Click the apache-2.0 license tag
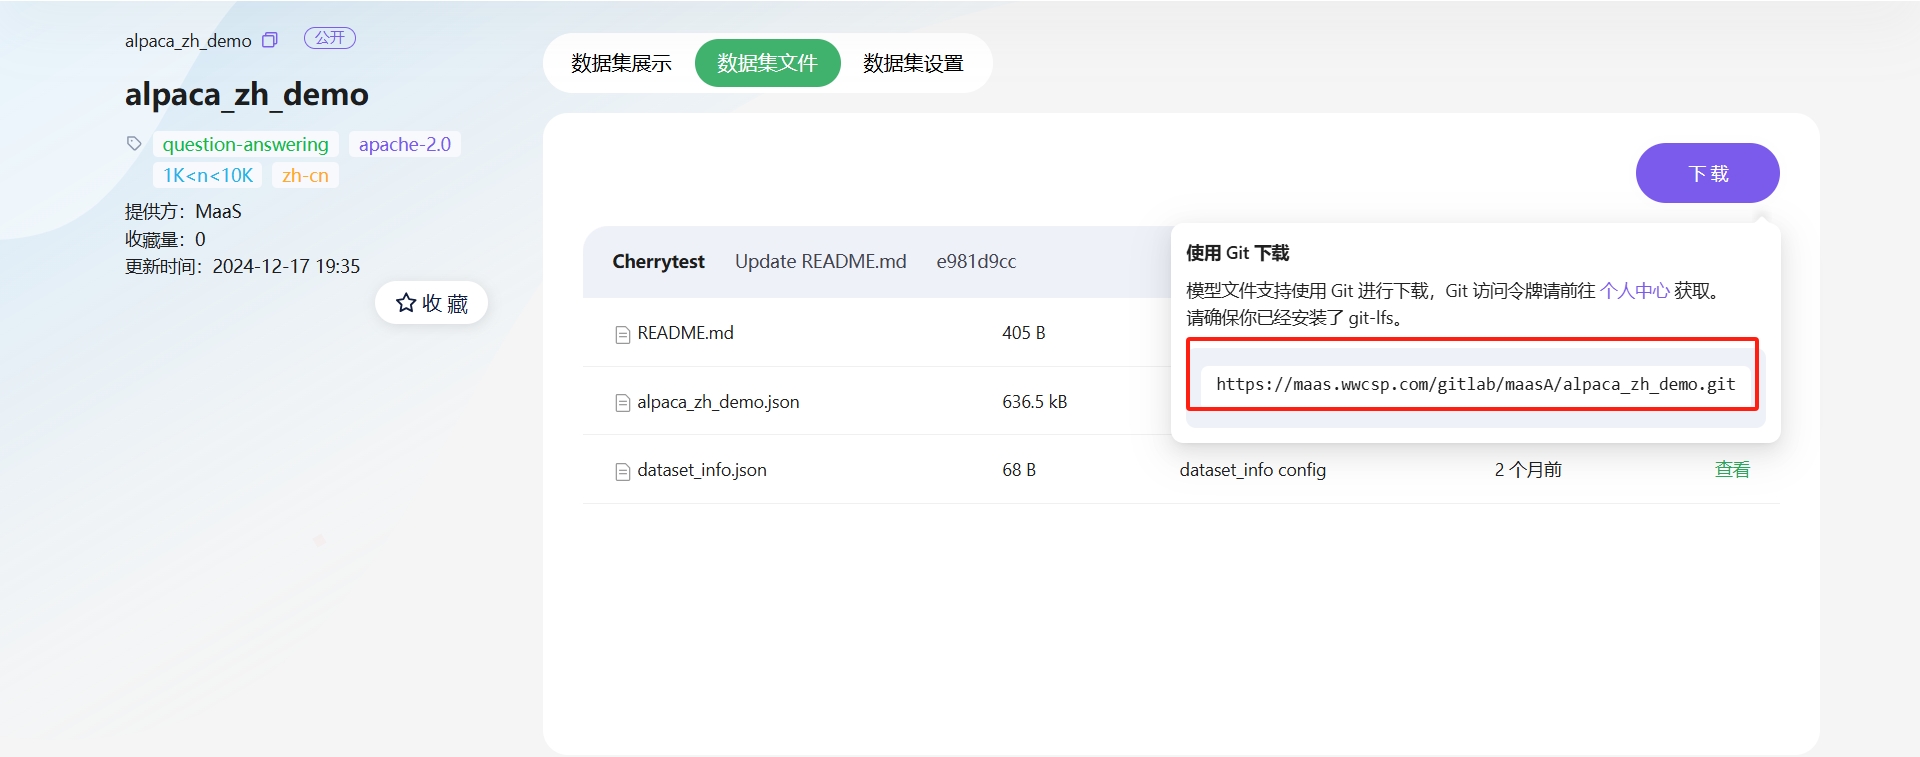 pos(404,144)
